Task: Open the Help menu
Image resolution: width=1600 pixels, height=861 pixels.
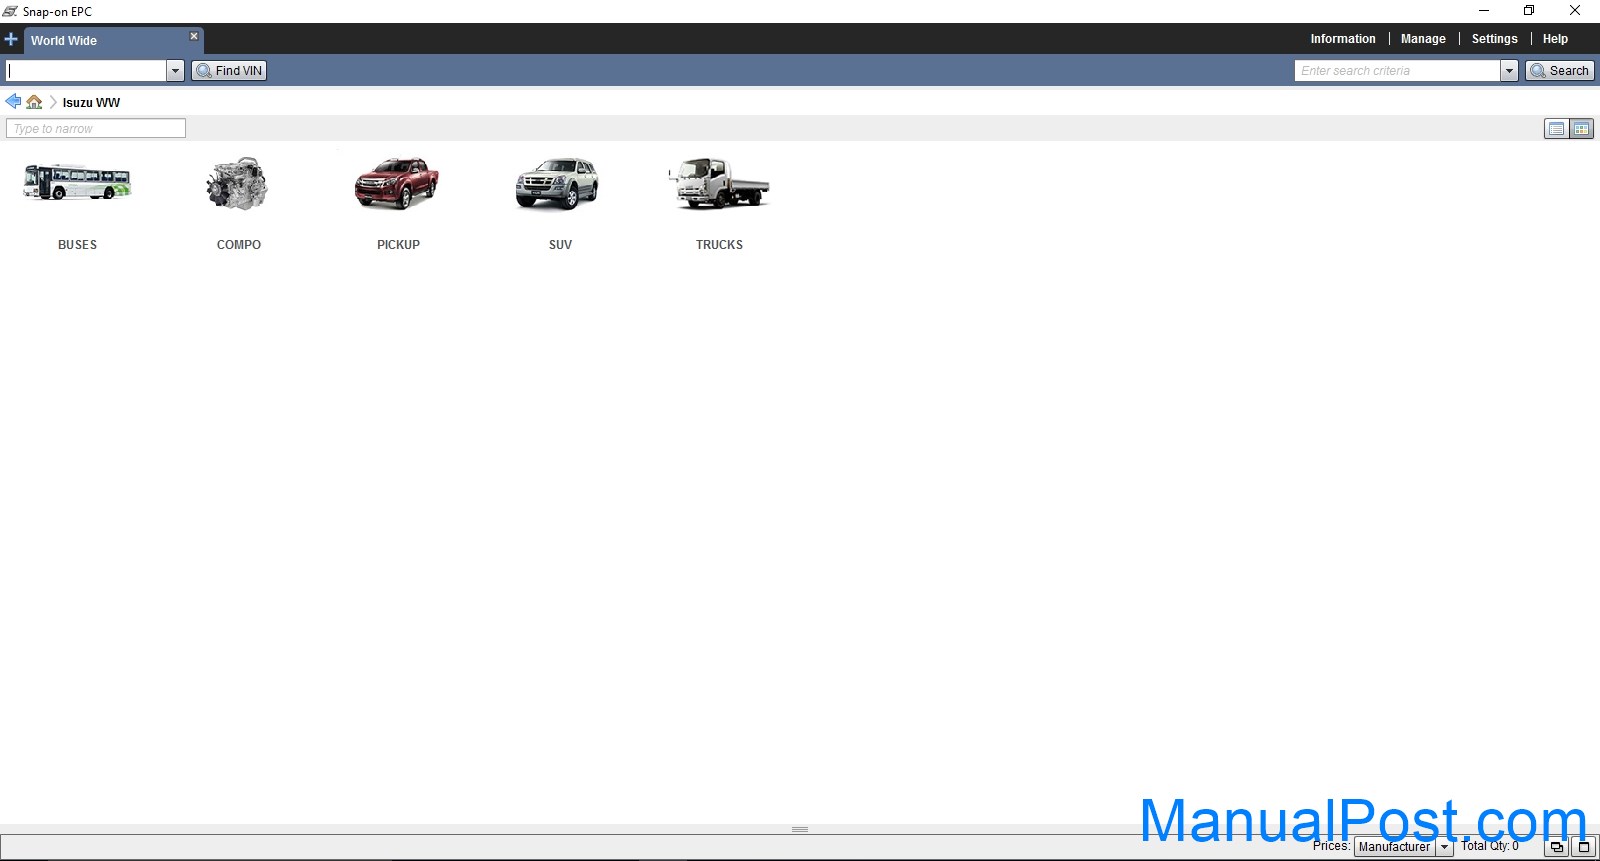Action: 1555,39
